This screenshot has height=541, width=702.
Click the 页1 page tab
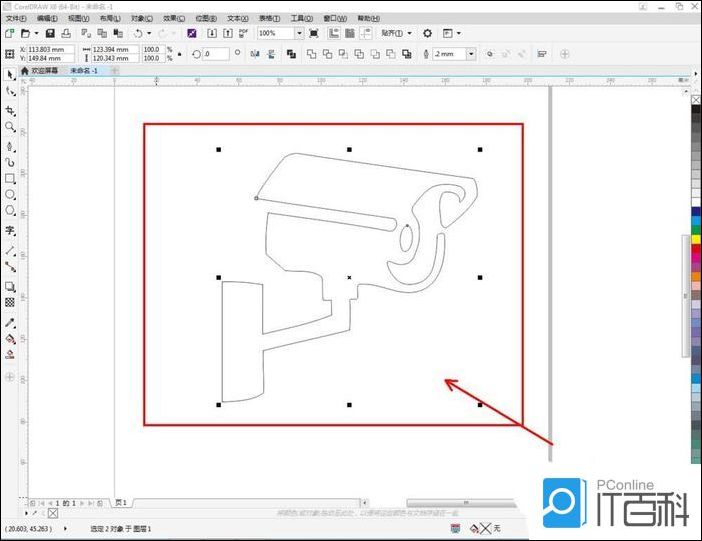[x=120, y=503]
